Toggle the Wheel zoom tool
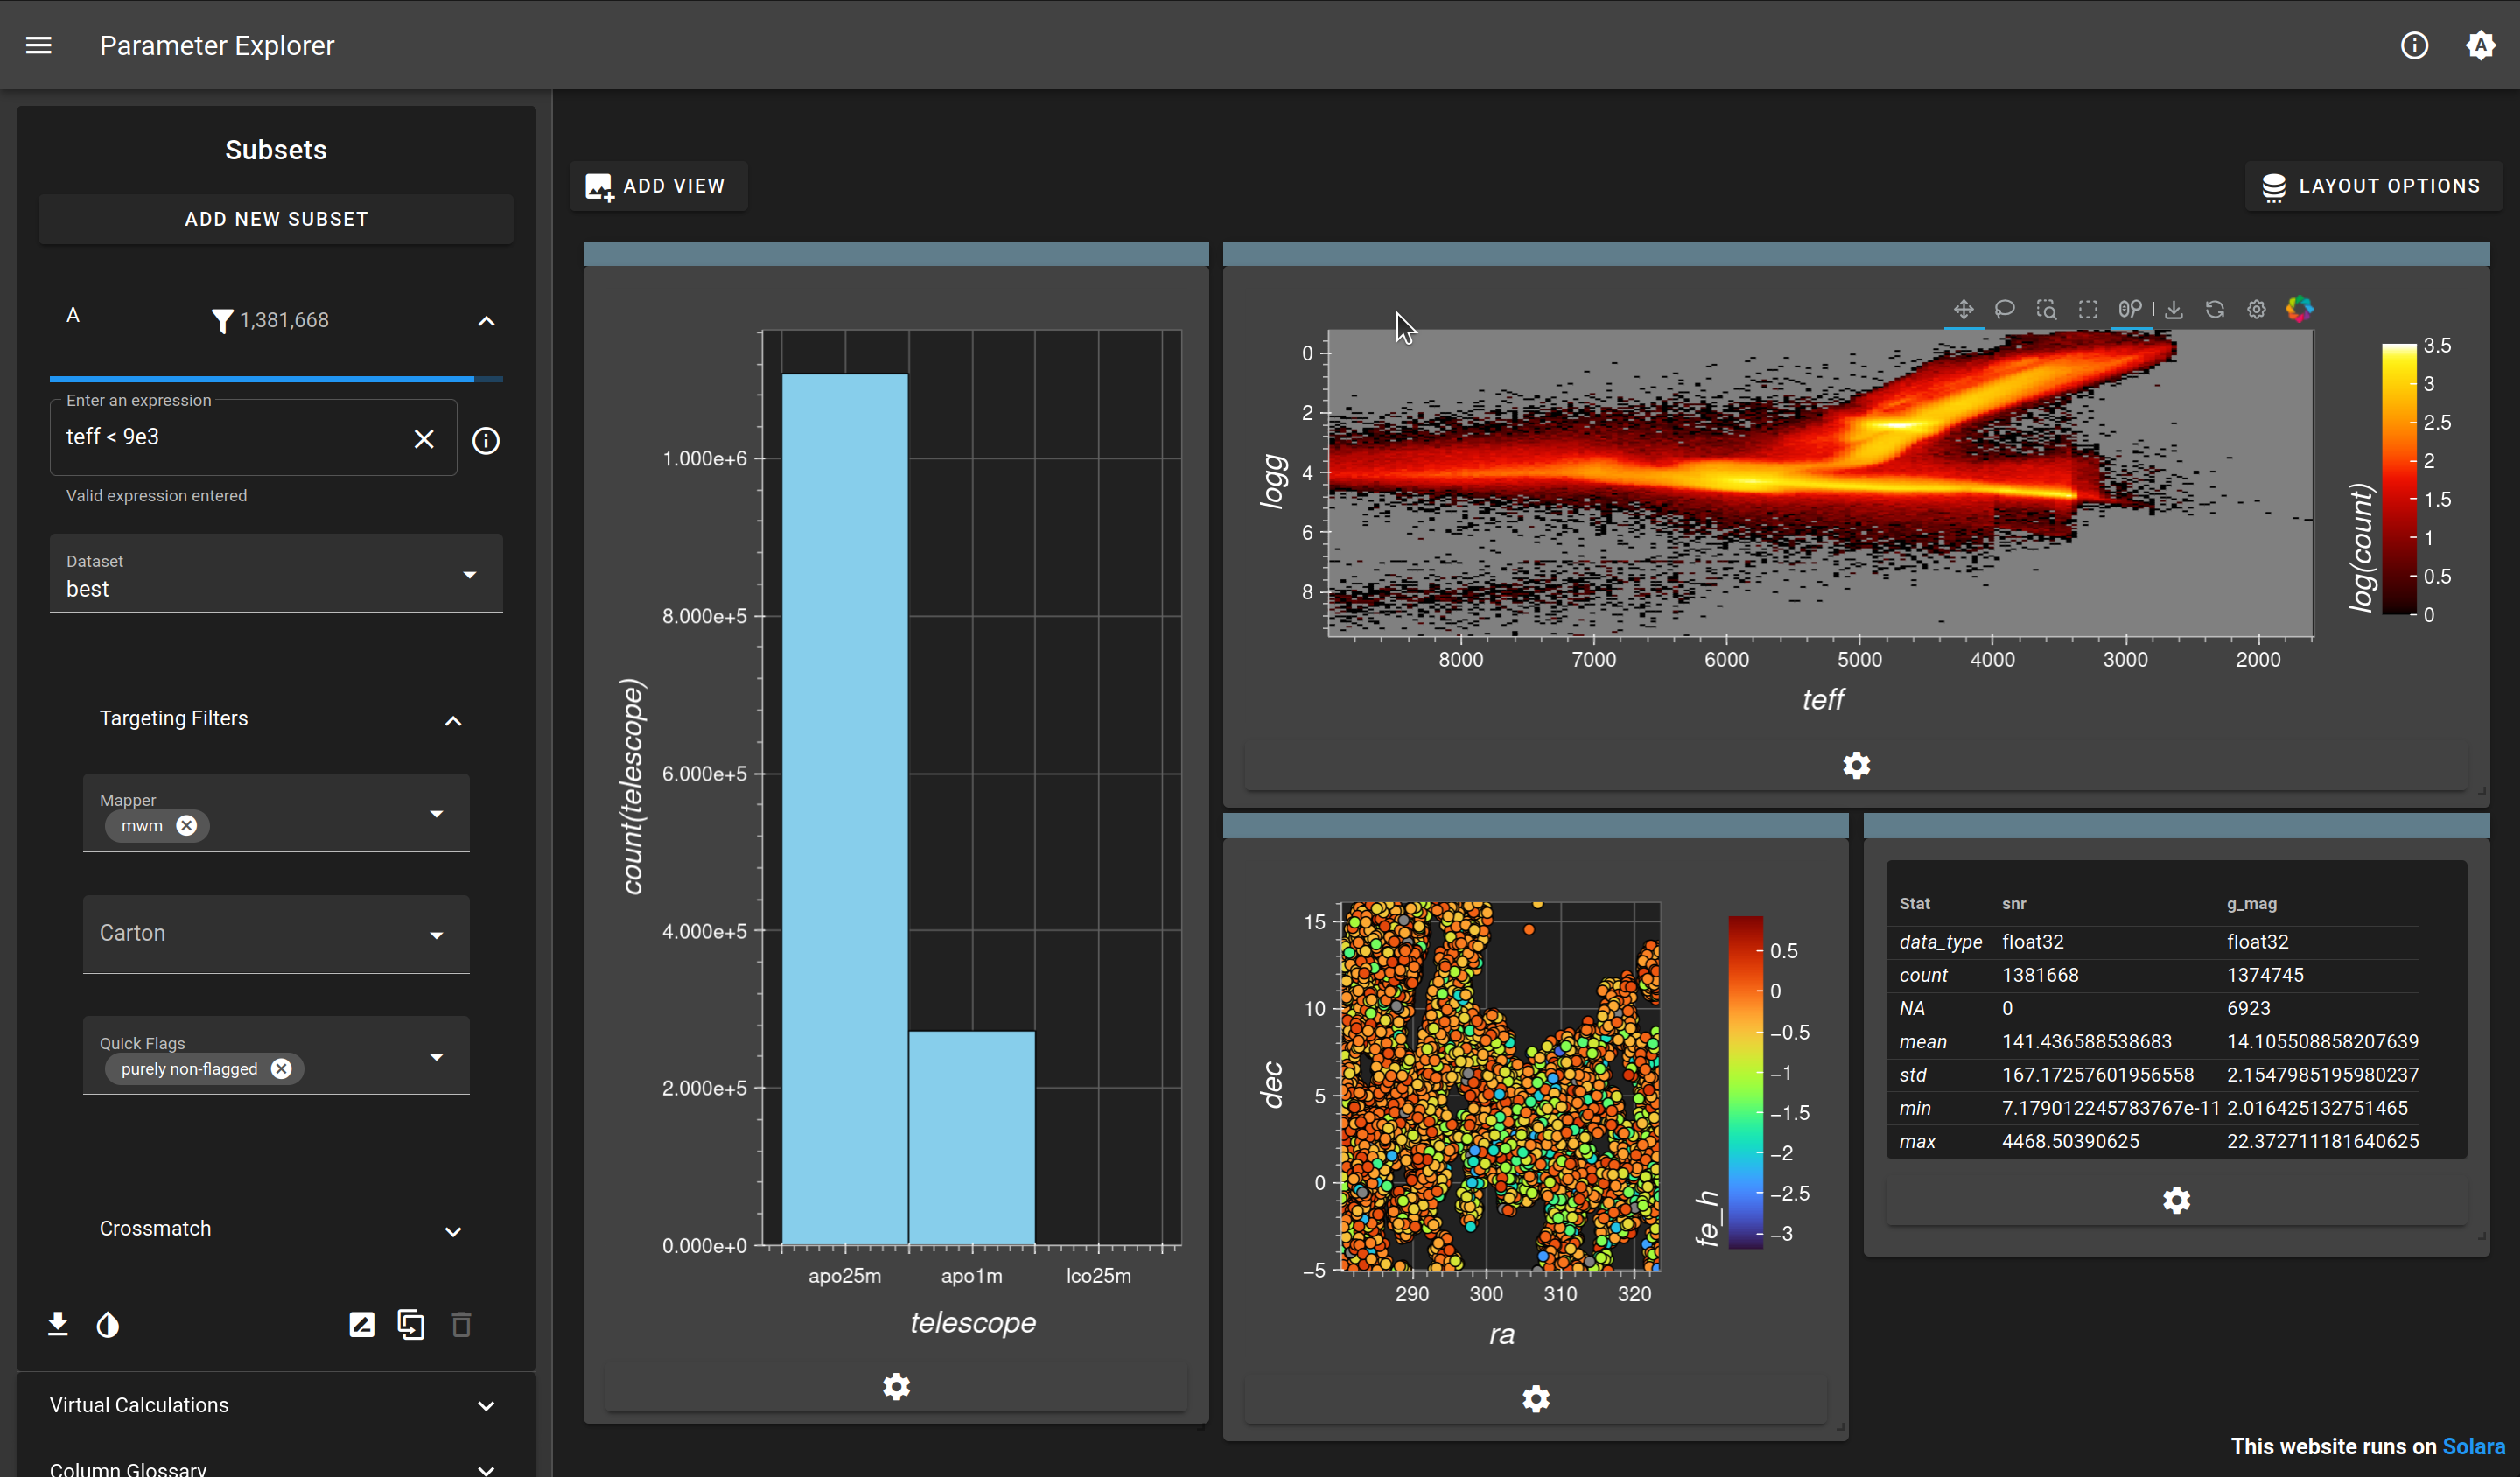Viewport: 2520px width, 1477px height. pyautogui.click(x=2130, y=310)
